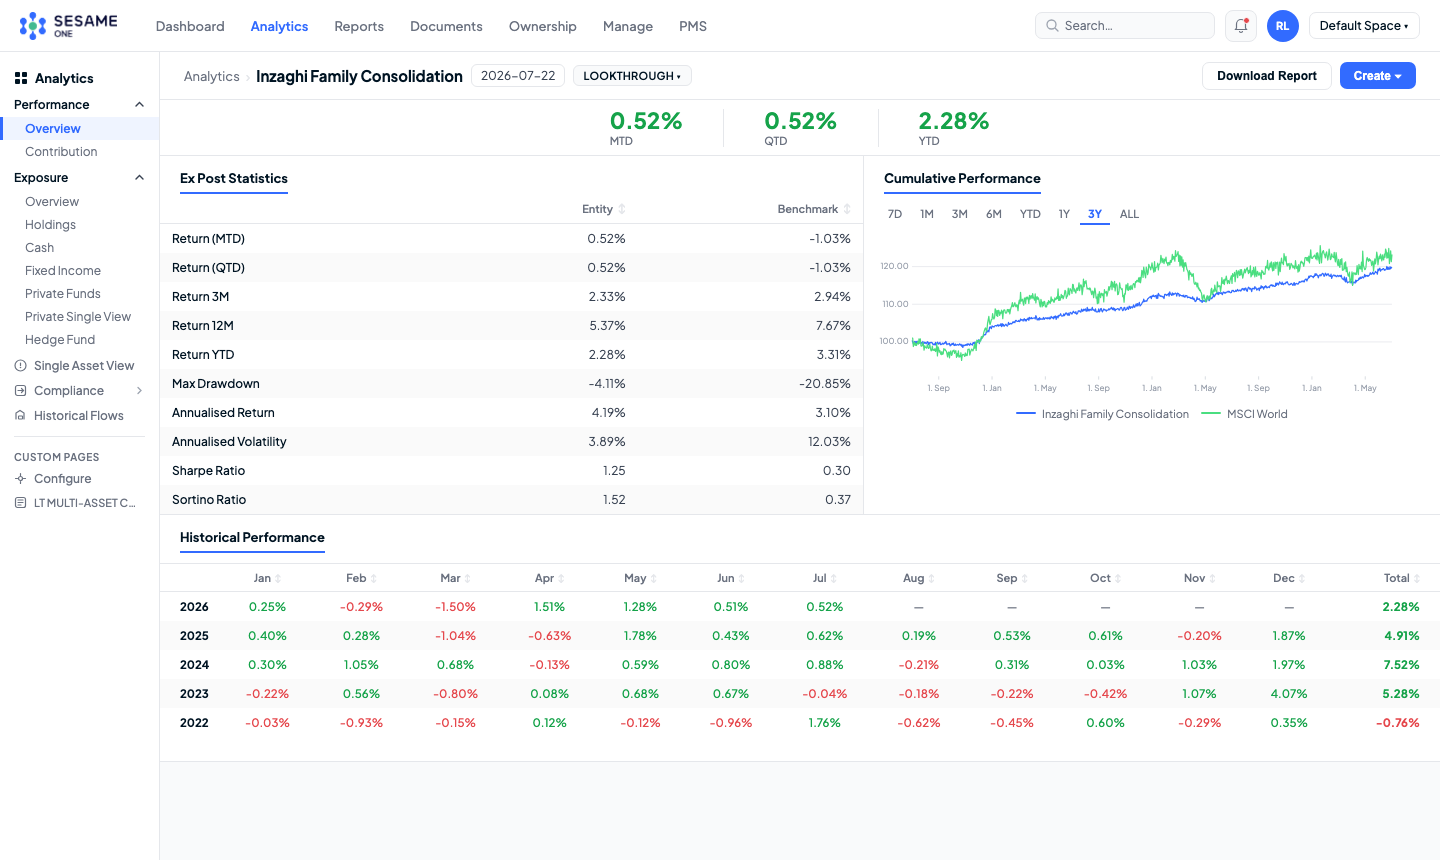Viewport: 1440px width, 860px height.
Task: Click the Download Report button
Action: coord(1267,76)
